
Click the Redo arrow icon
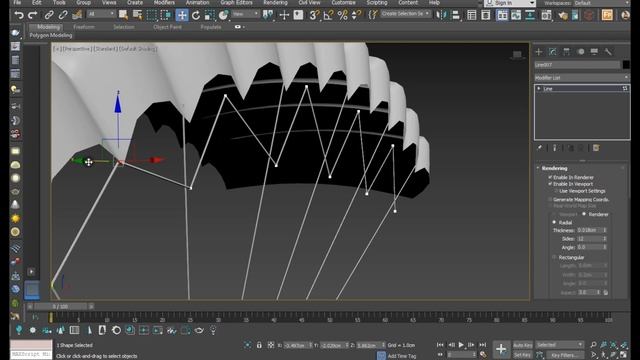(33, 16)
